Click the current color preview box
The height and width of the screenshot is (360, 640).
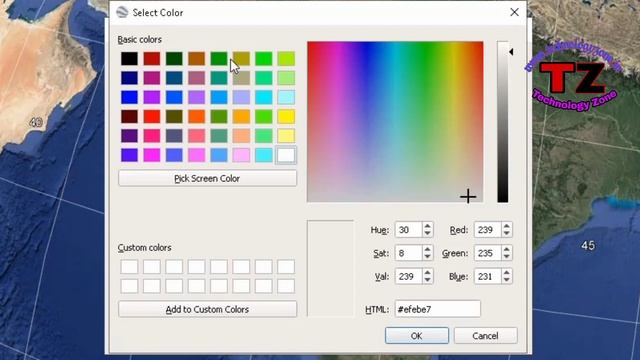pyautogui.click(x=330, y=268)
